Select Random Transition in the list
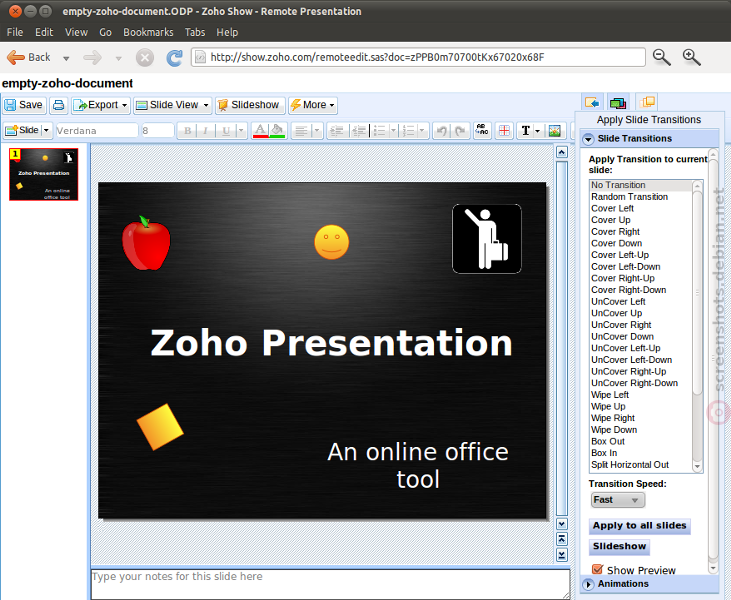The image size is (731, 600). point(641,197)
